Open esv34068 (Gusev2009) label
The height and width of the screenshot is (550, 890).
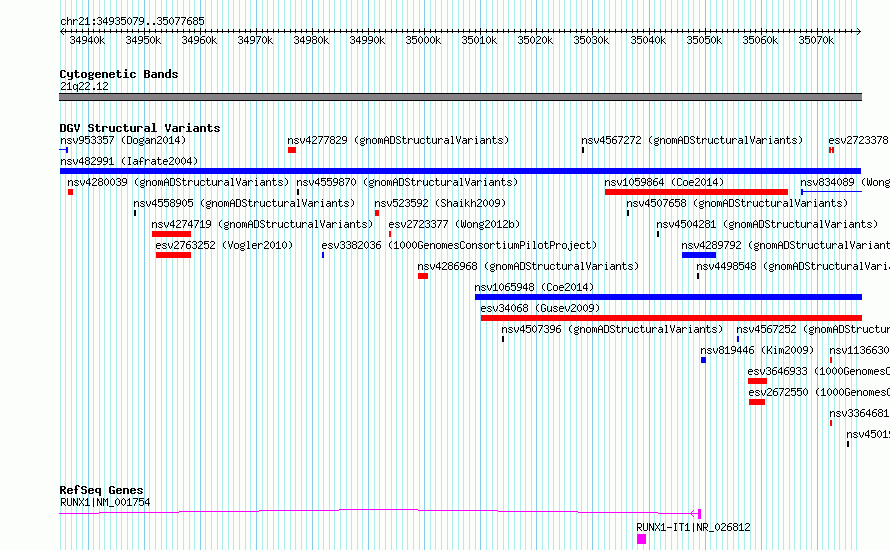click(x=540, y=308)
